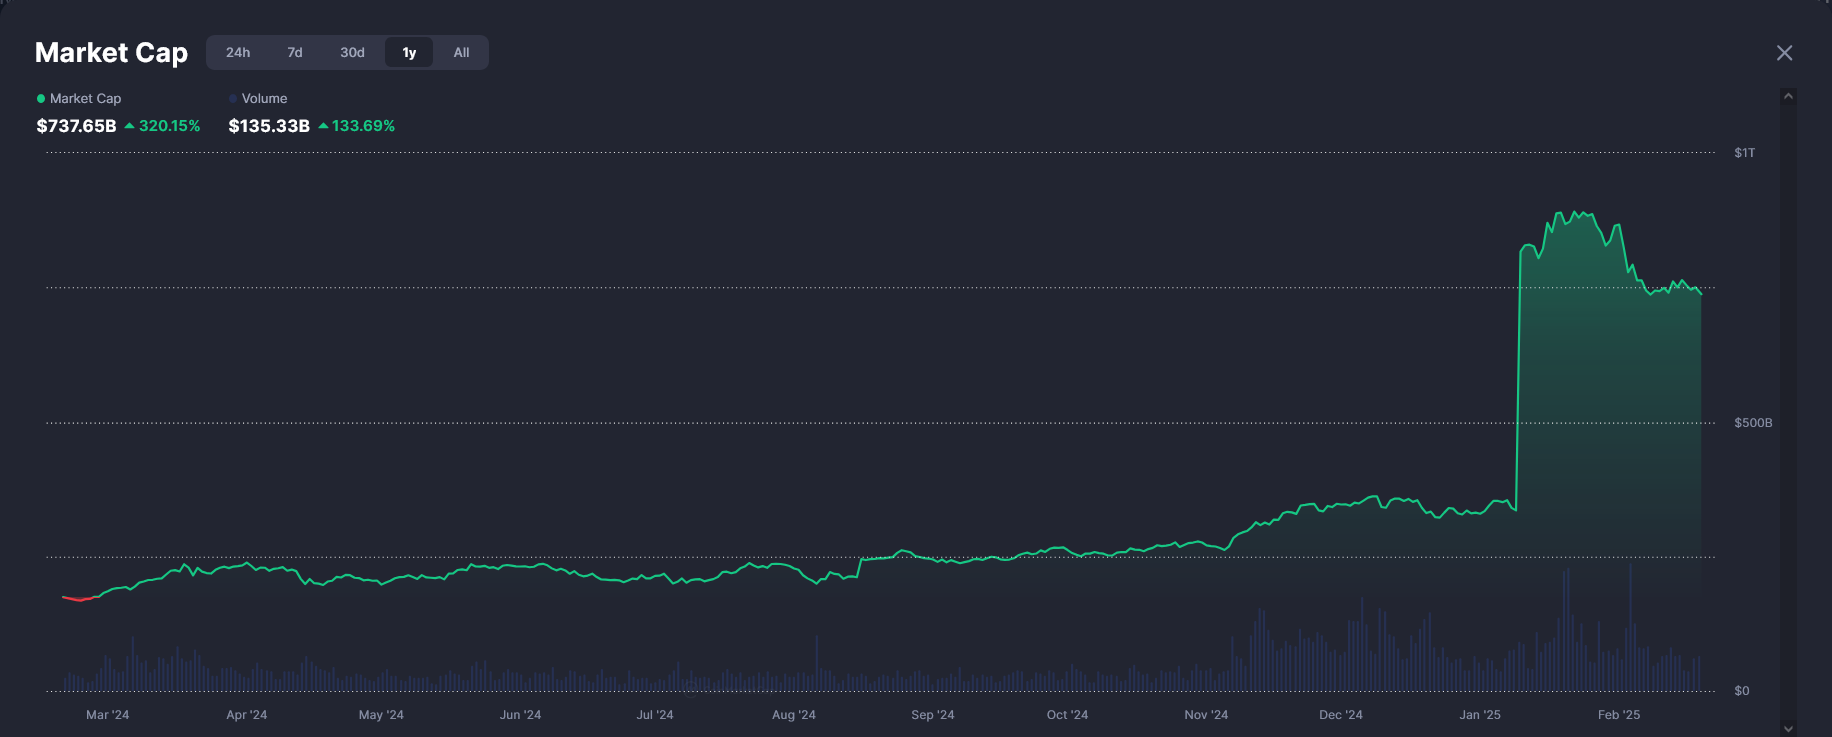
Task: Click the $500B axis label
Action: click(x=1753, y=423)
